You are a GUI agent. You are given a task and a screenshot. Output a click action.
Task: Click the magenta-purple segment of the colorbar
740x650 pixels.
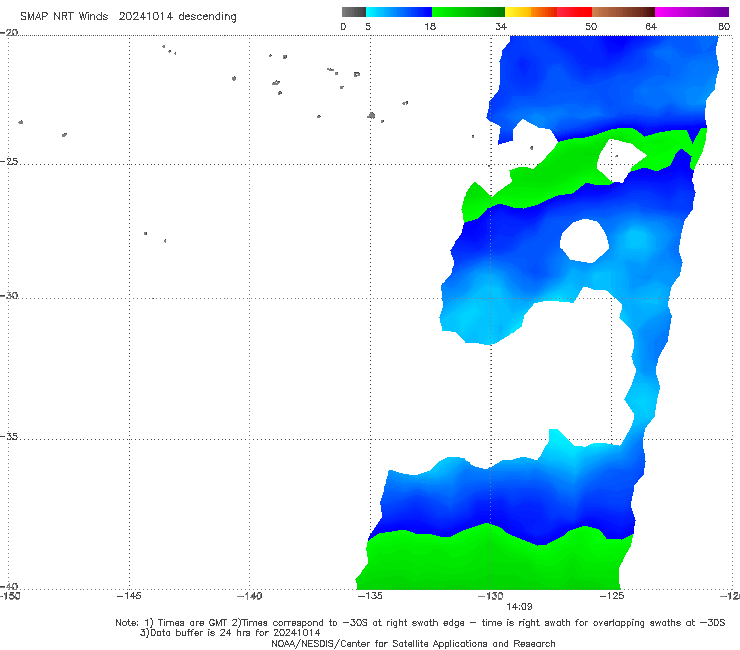coord(692,12)
